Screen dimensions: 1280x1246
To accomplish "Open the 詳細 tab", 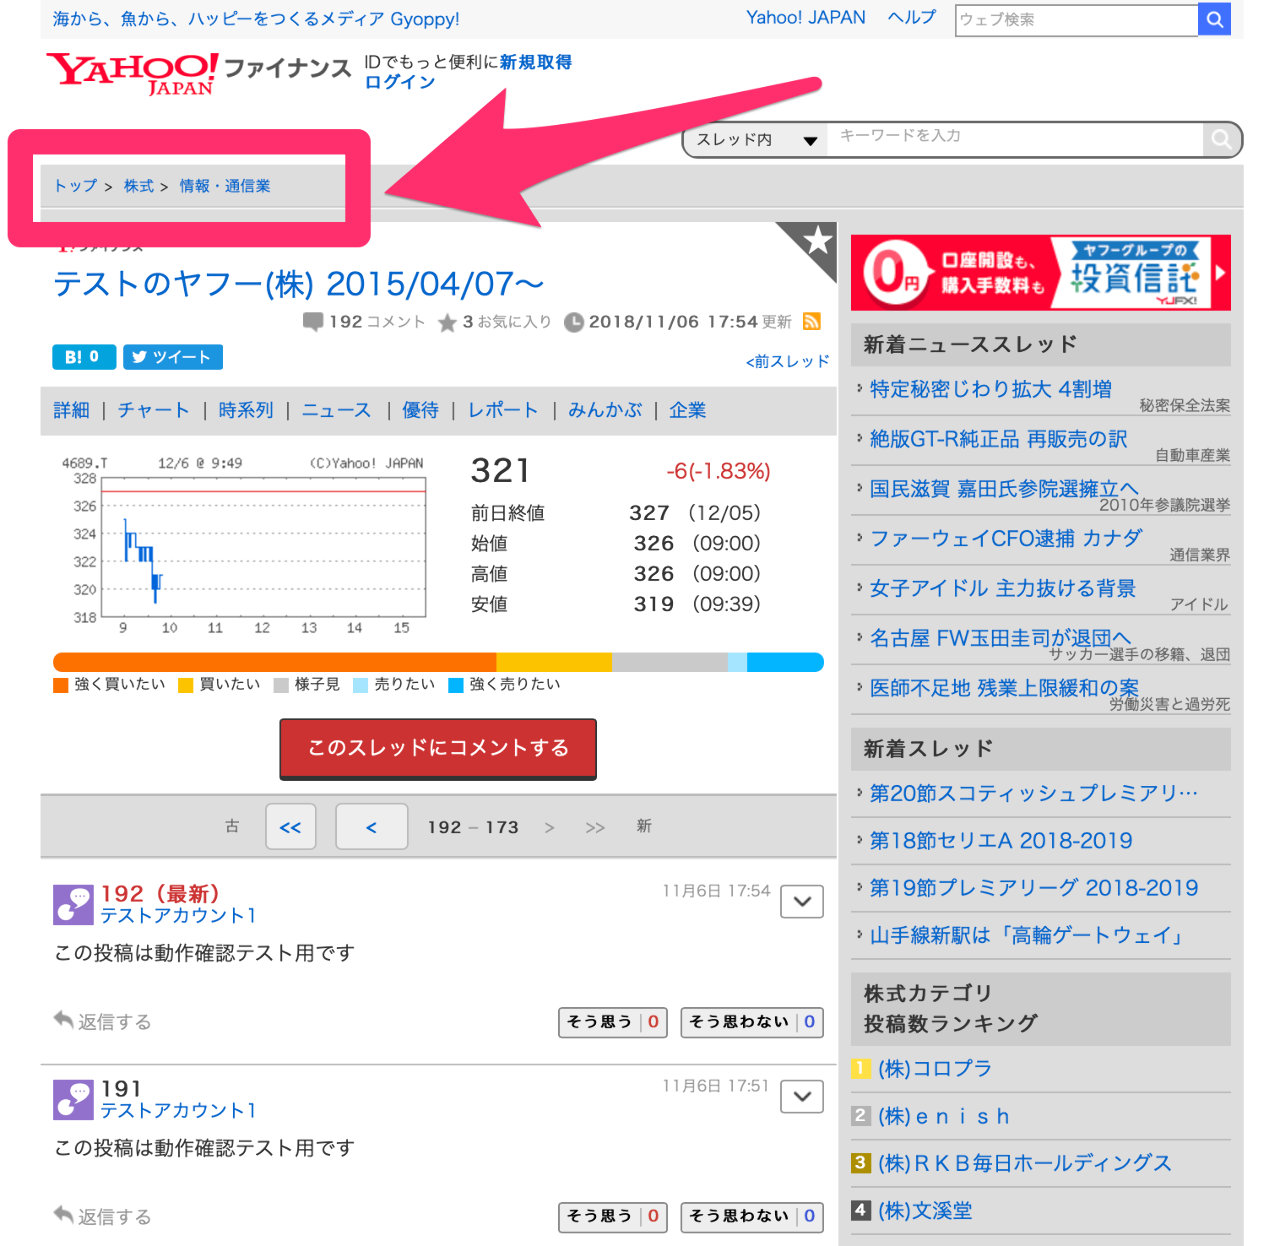I will pos(72,410).
